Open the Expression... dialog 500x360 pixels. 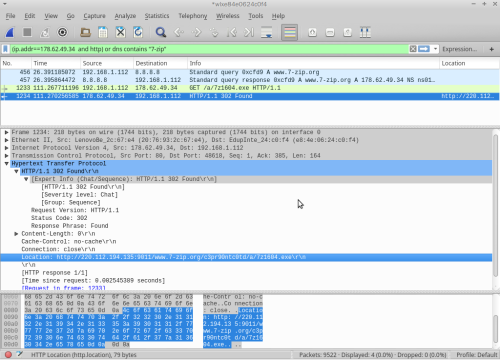click(460, 49)
